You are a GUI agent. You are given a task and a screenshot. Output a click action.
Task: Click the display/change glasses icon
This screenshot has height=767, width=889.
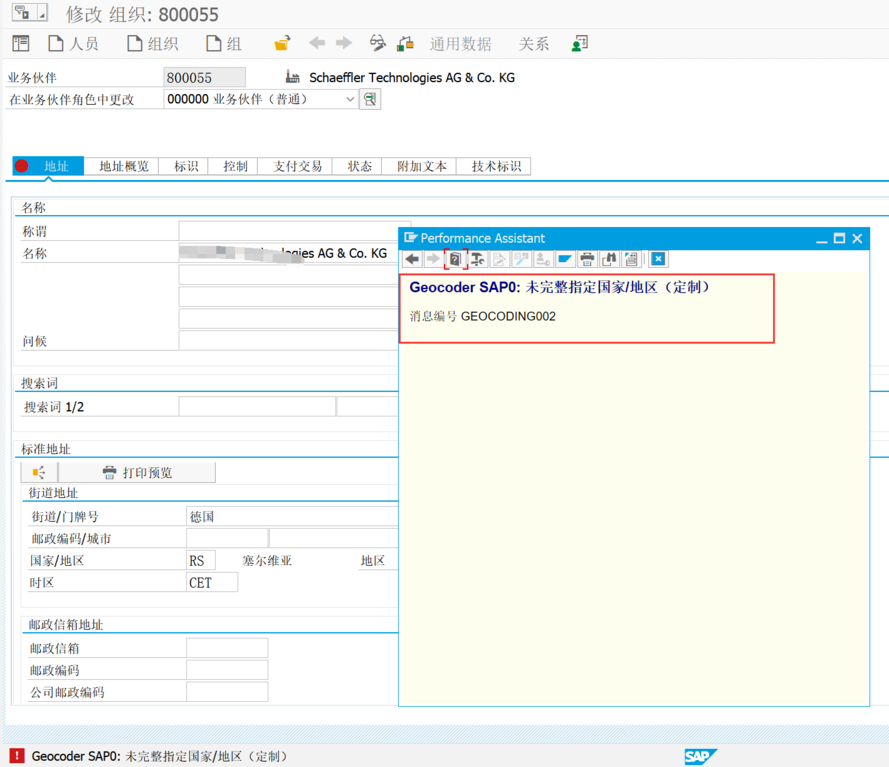pos(377,44)
